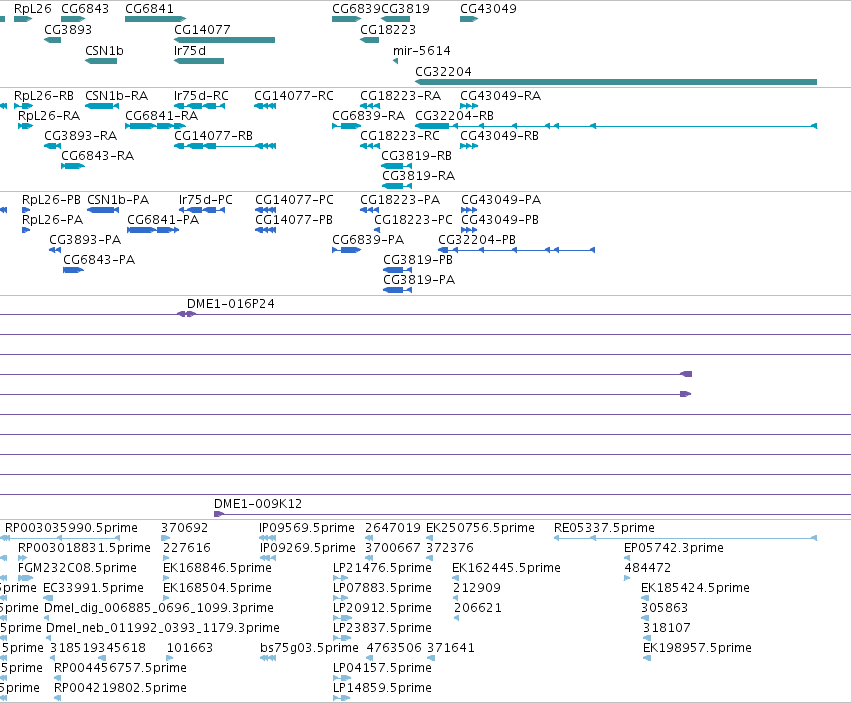Open the CG18223 gene label

tap(388, 29)
